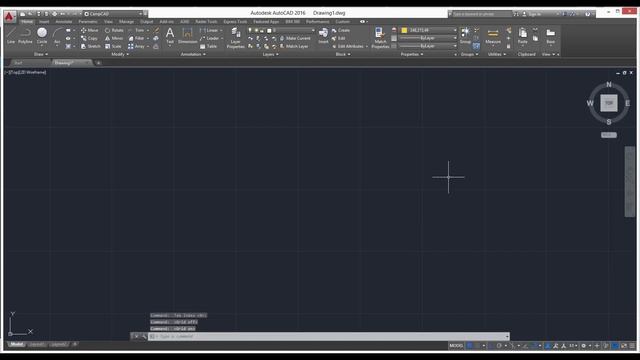Click the Linear dimension tool
Viewport: 640px width, 360px height.
[x=209, y=30]
